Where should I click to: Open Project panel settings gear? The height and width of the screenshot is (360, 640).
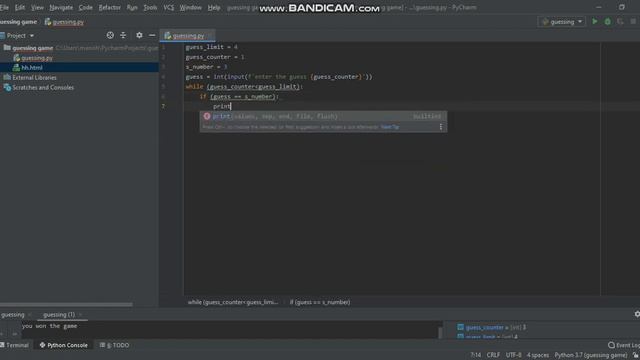point(139,36)
